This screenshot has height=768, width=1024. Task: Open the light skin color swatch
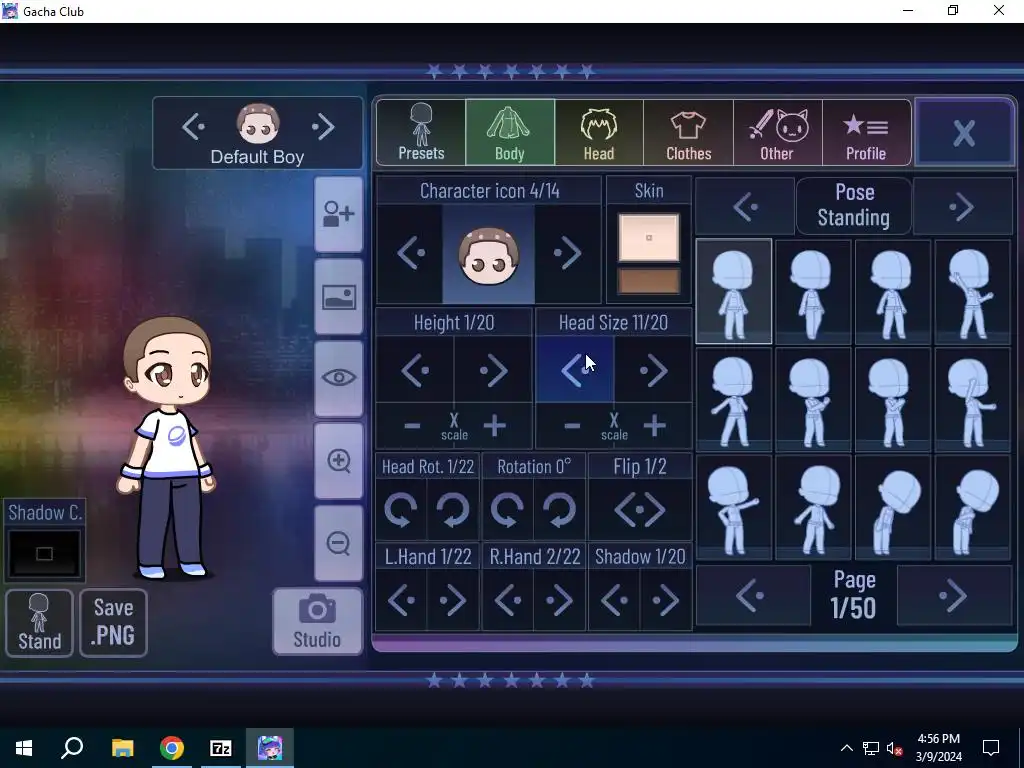click(648, 238)
